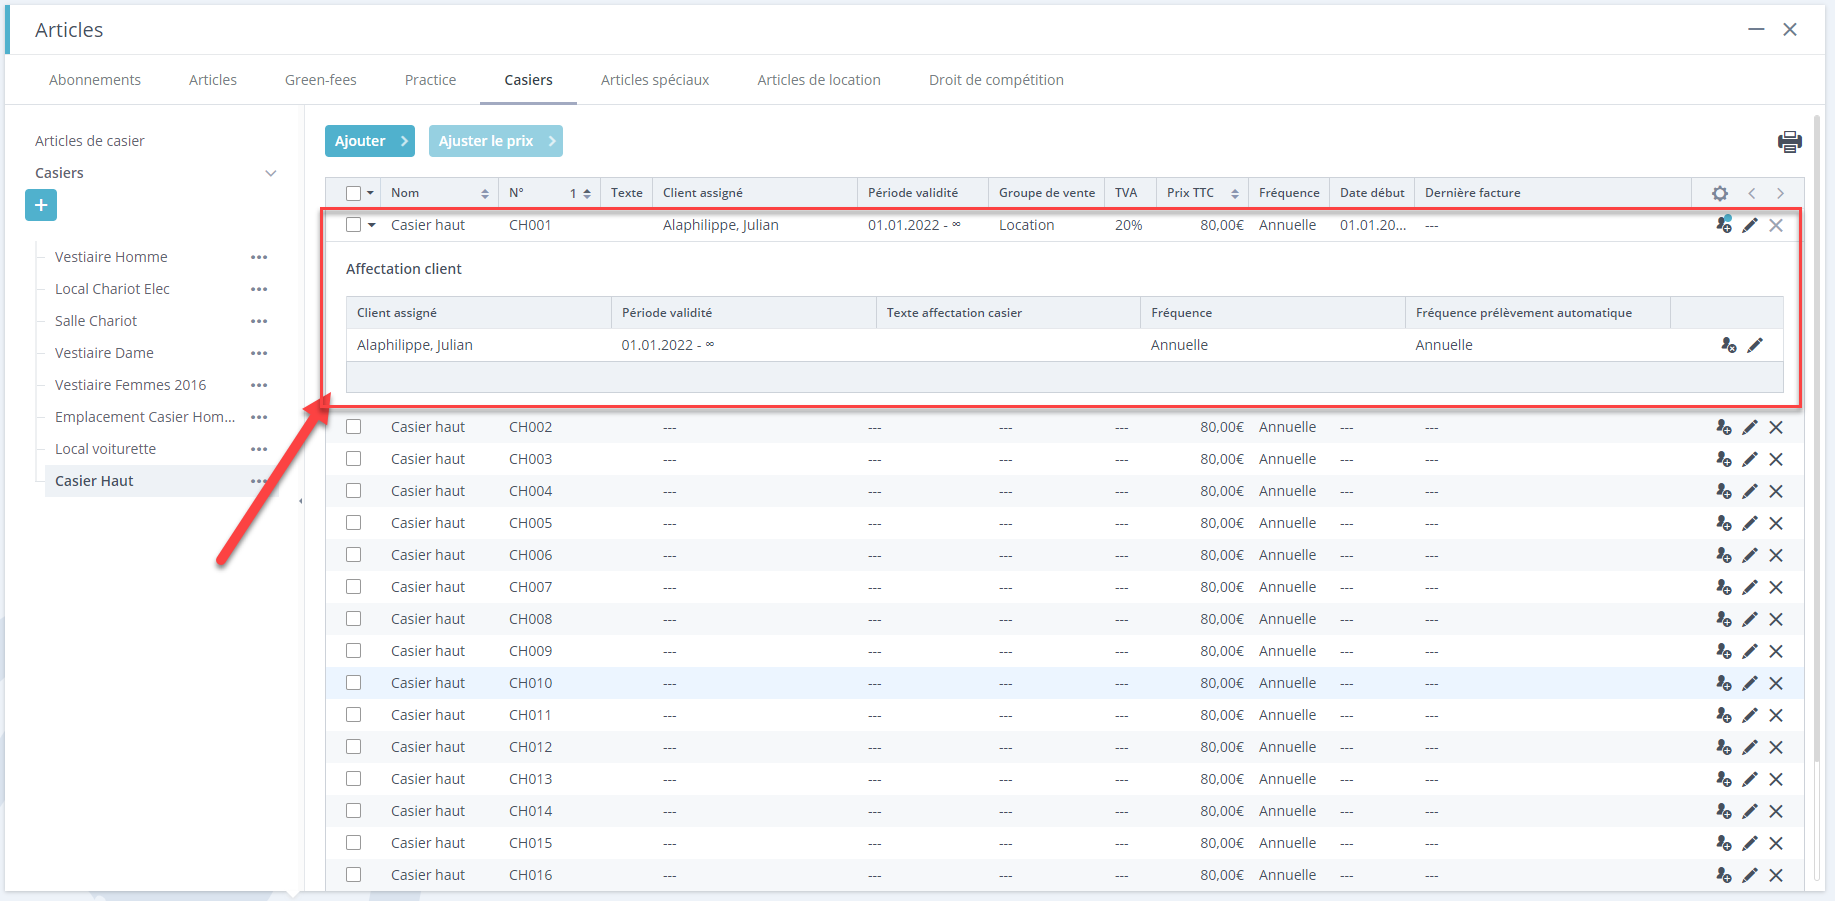The image size is (1835, 901).
Task: Switch to the Practice tab
Action: pos(430,80)
